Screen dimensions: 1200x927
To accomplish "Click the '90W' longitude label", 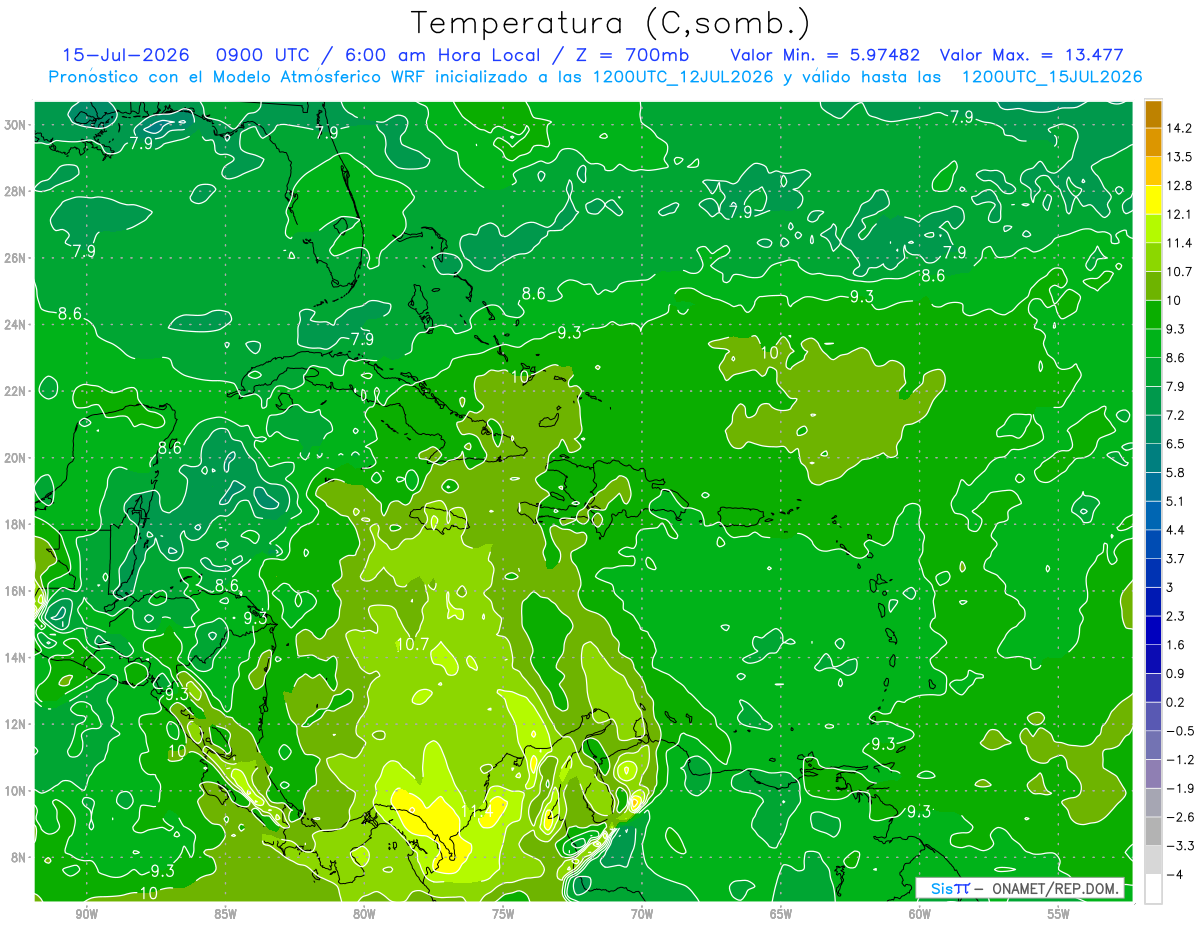I will [86, 914].
